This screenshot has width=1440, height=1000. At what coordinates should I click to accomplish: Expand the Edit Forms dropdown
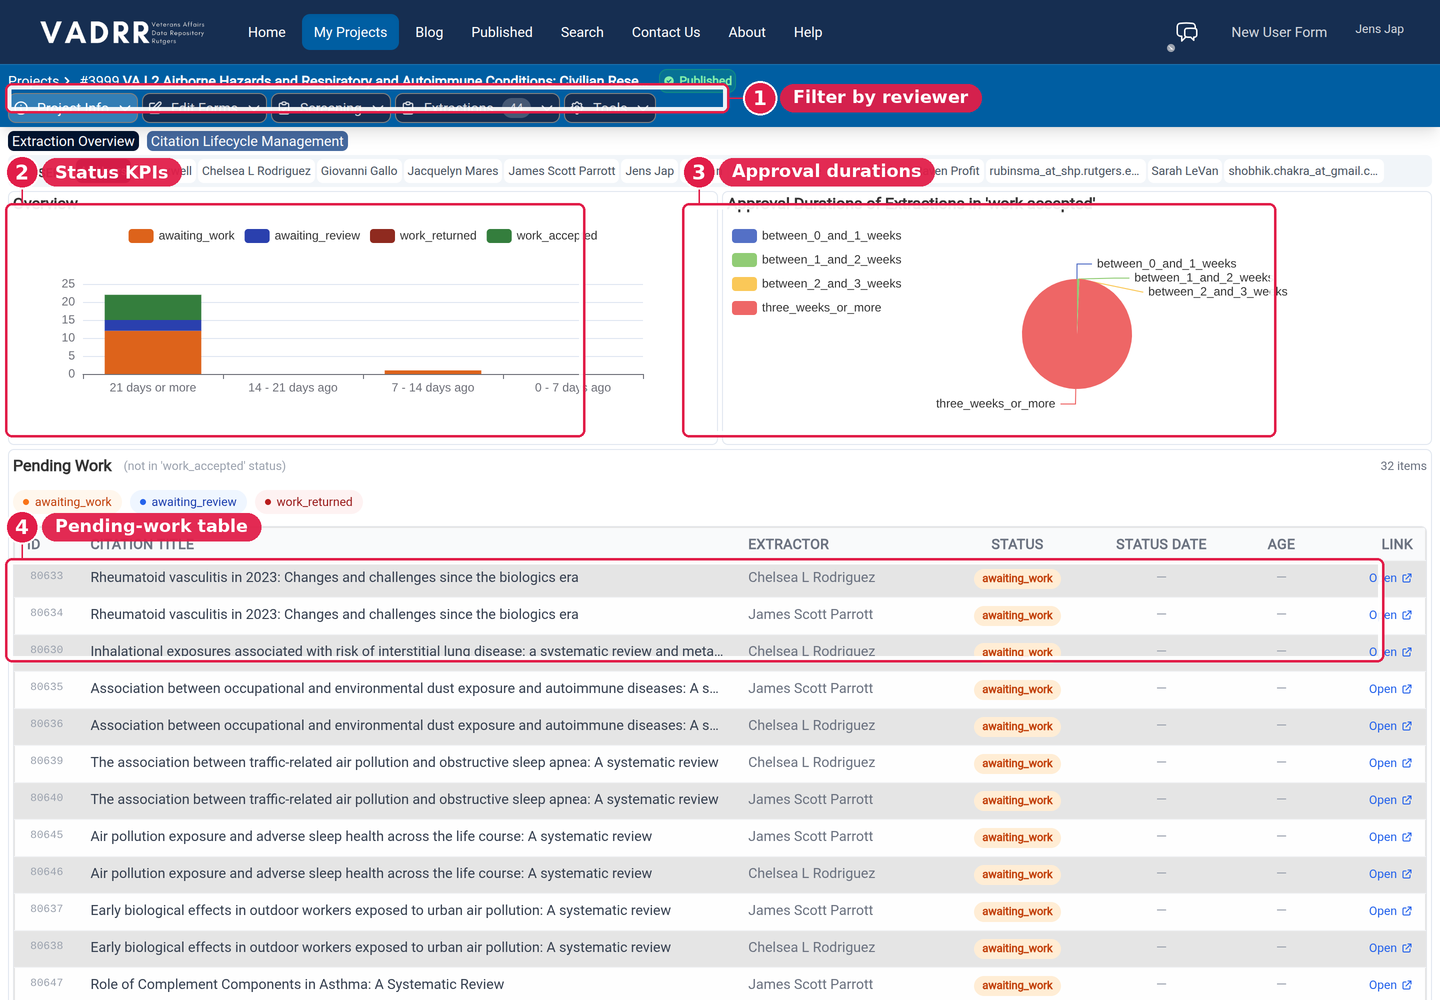point(205,107)
